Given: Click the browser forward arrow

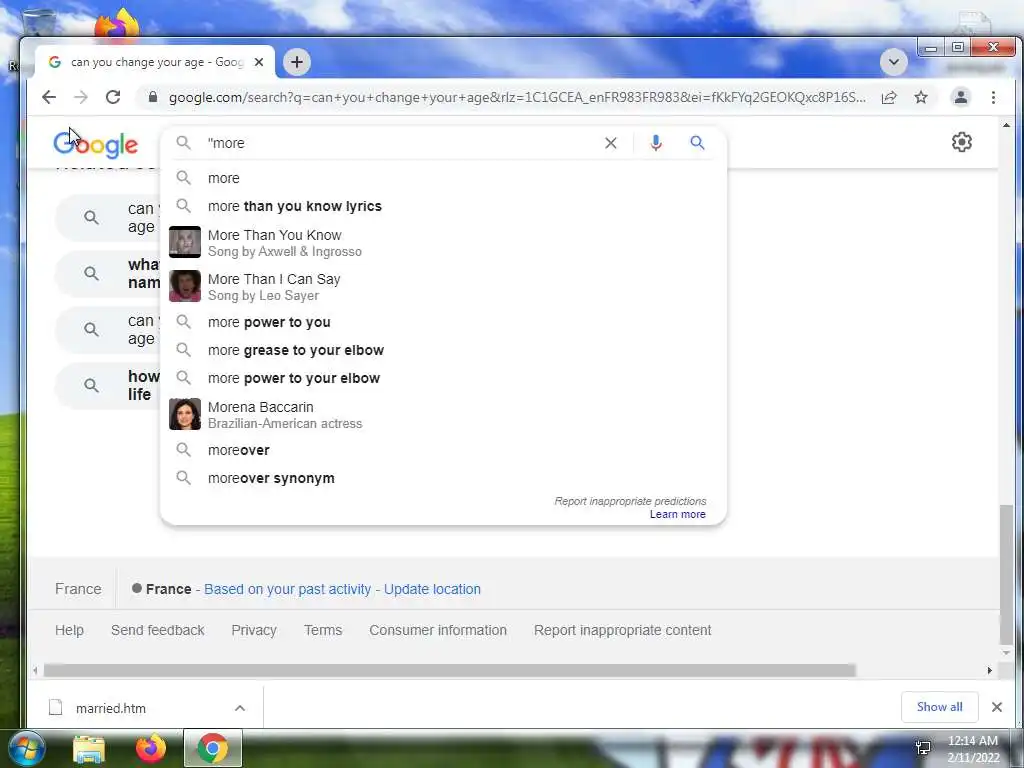Looking at the screenshot, I should (x=81, y=97).
